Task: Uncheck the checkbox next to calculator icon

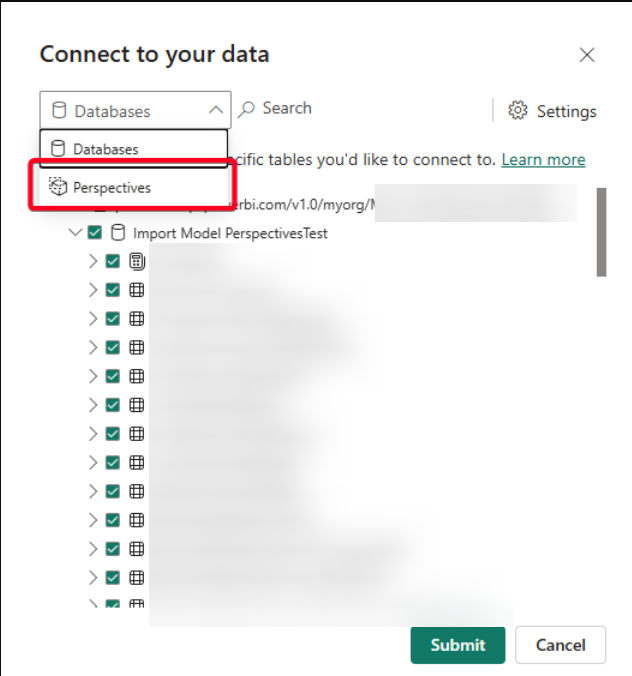Action: 113,261
